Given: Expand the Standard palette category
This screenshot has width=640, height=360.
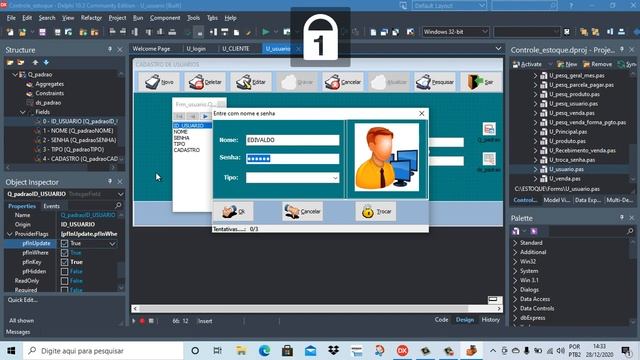Looking at the screenshot, I should (515, 242).
